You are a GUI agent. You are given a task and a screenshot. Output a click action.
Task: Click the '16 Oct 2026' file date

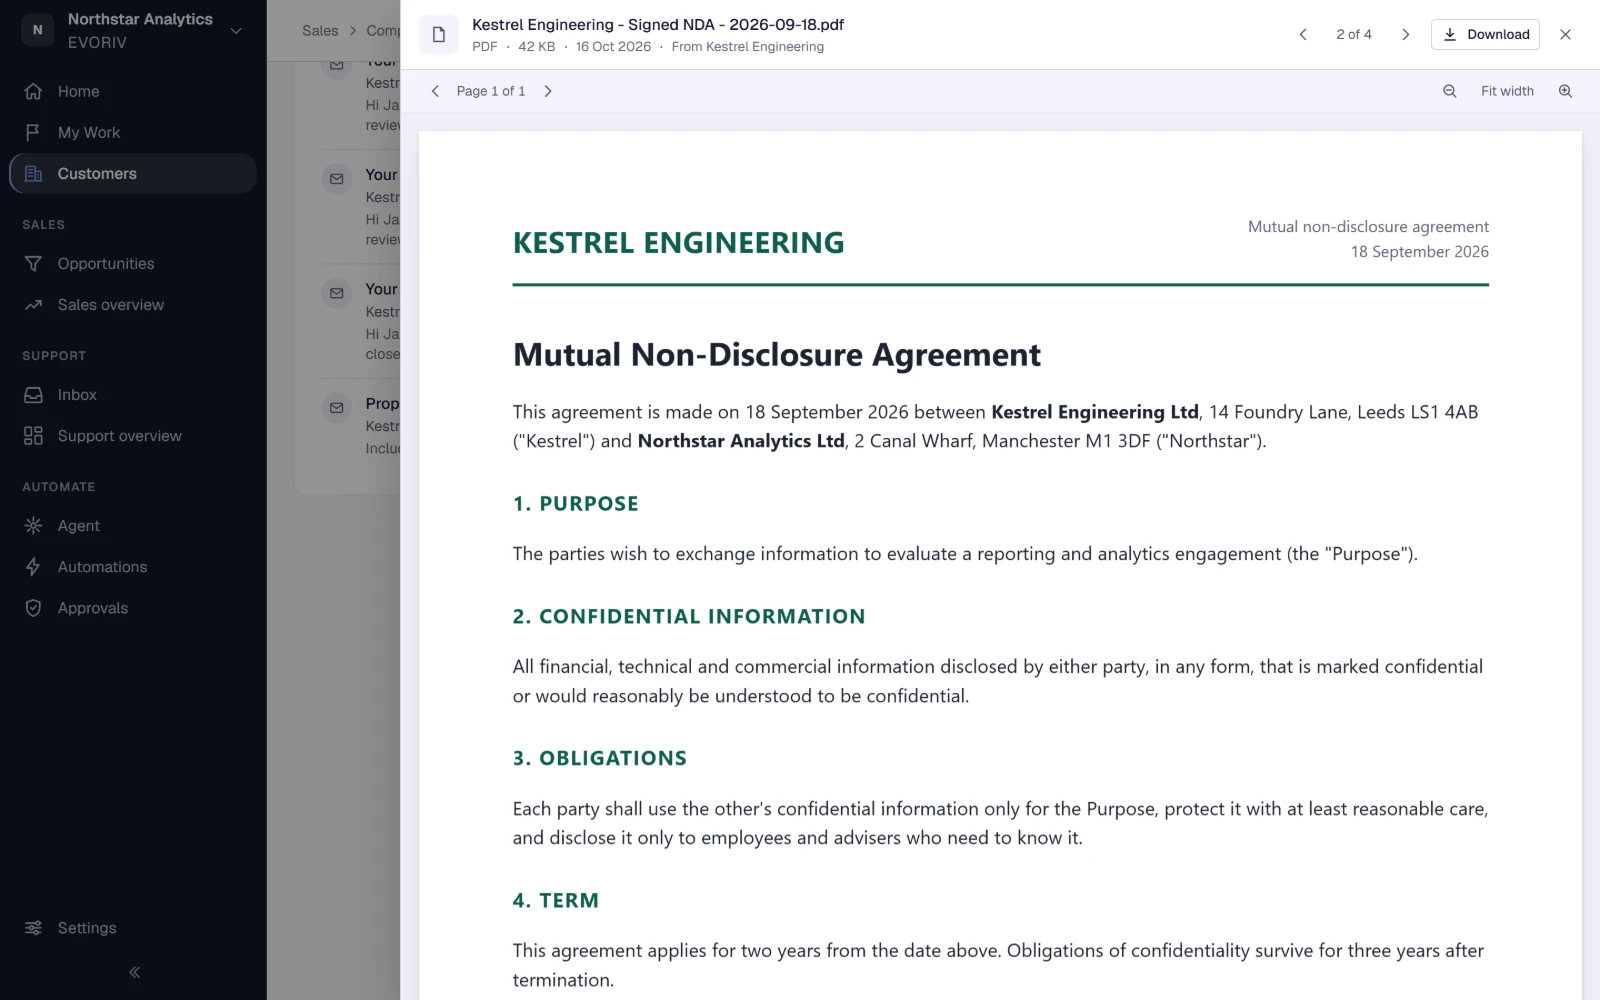613,46
